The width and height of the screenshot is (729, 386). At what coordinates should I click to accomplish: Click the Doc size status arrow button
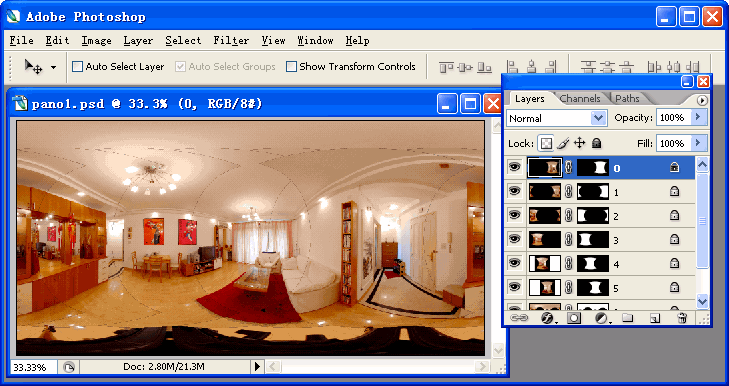click(x=258, y=367)
